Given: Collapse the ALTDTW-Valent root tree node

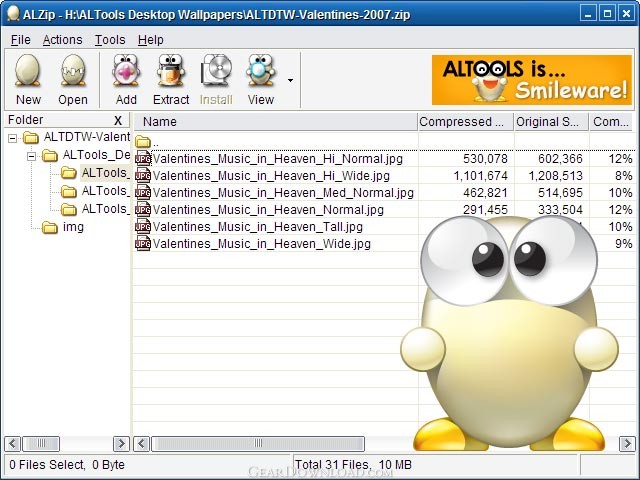Looking at the screenshot, I should 12,138.
